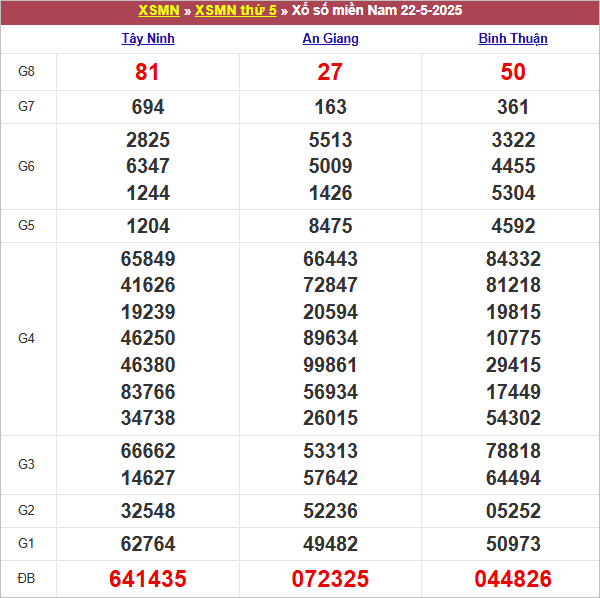Click G6 number 6347

148,166
